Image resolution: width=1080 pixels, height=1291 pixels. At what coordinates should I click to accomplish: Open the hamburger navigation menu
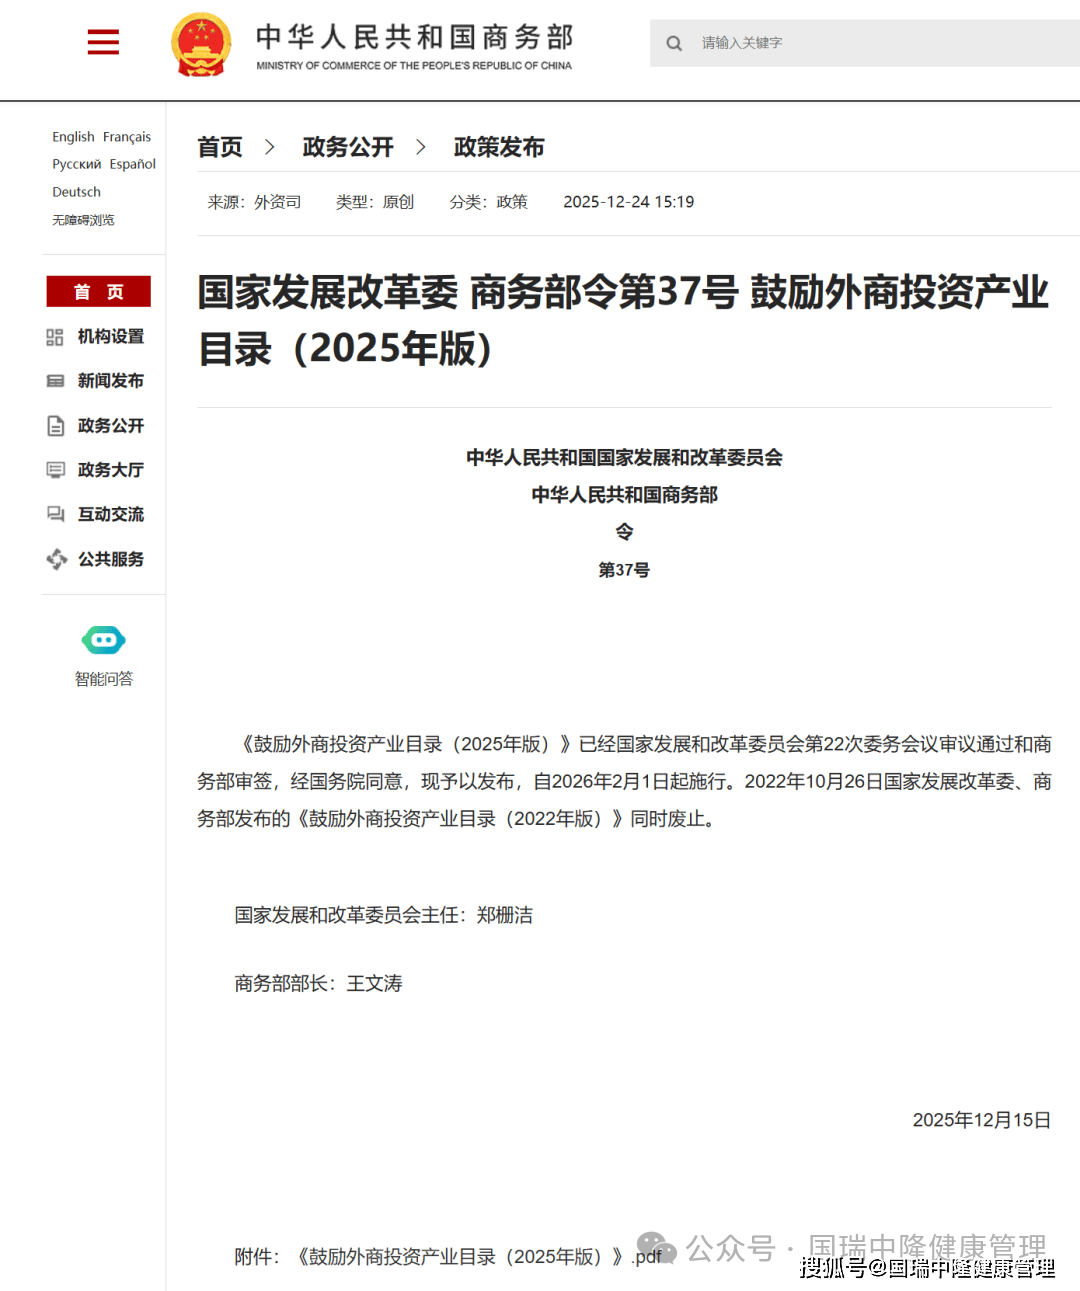point(102,42)
